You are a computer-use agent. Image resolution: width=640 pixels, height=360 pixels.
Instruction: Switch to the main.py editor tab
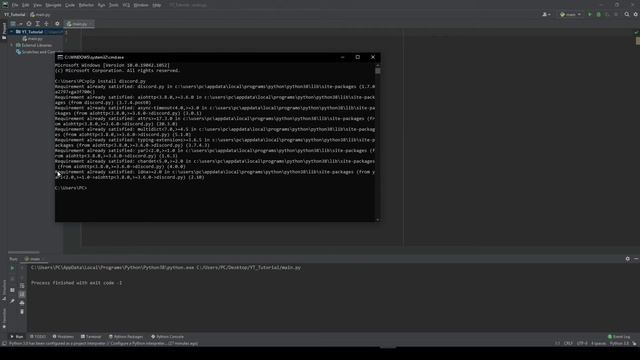(x=79, y=24)
